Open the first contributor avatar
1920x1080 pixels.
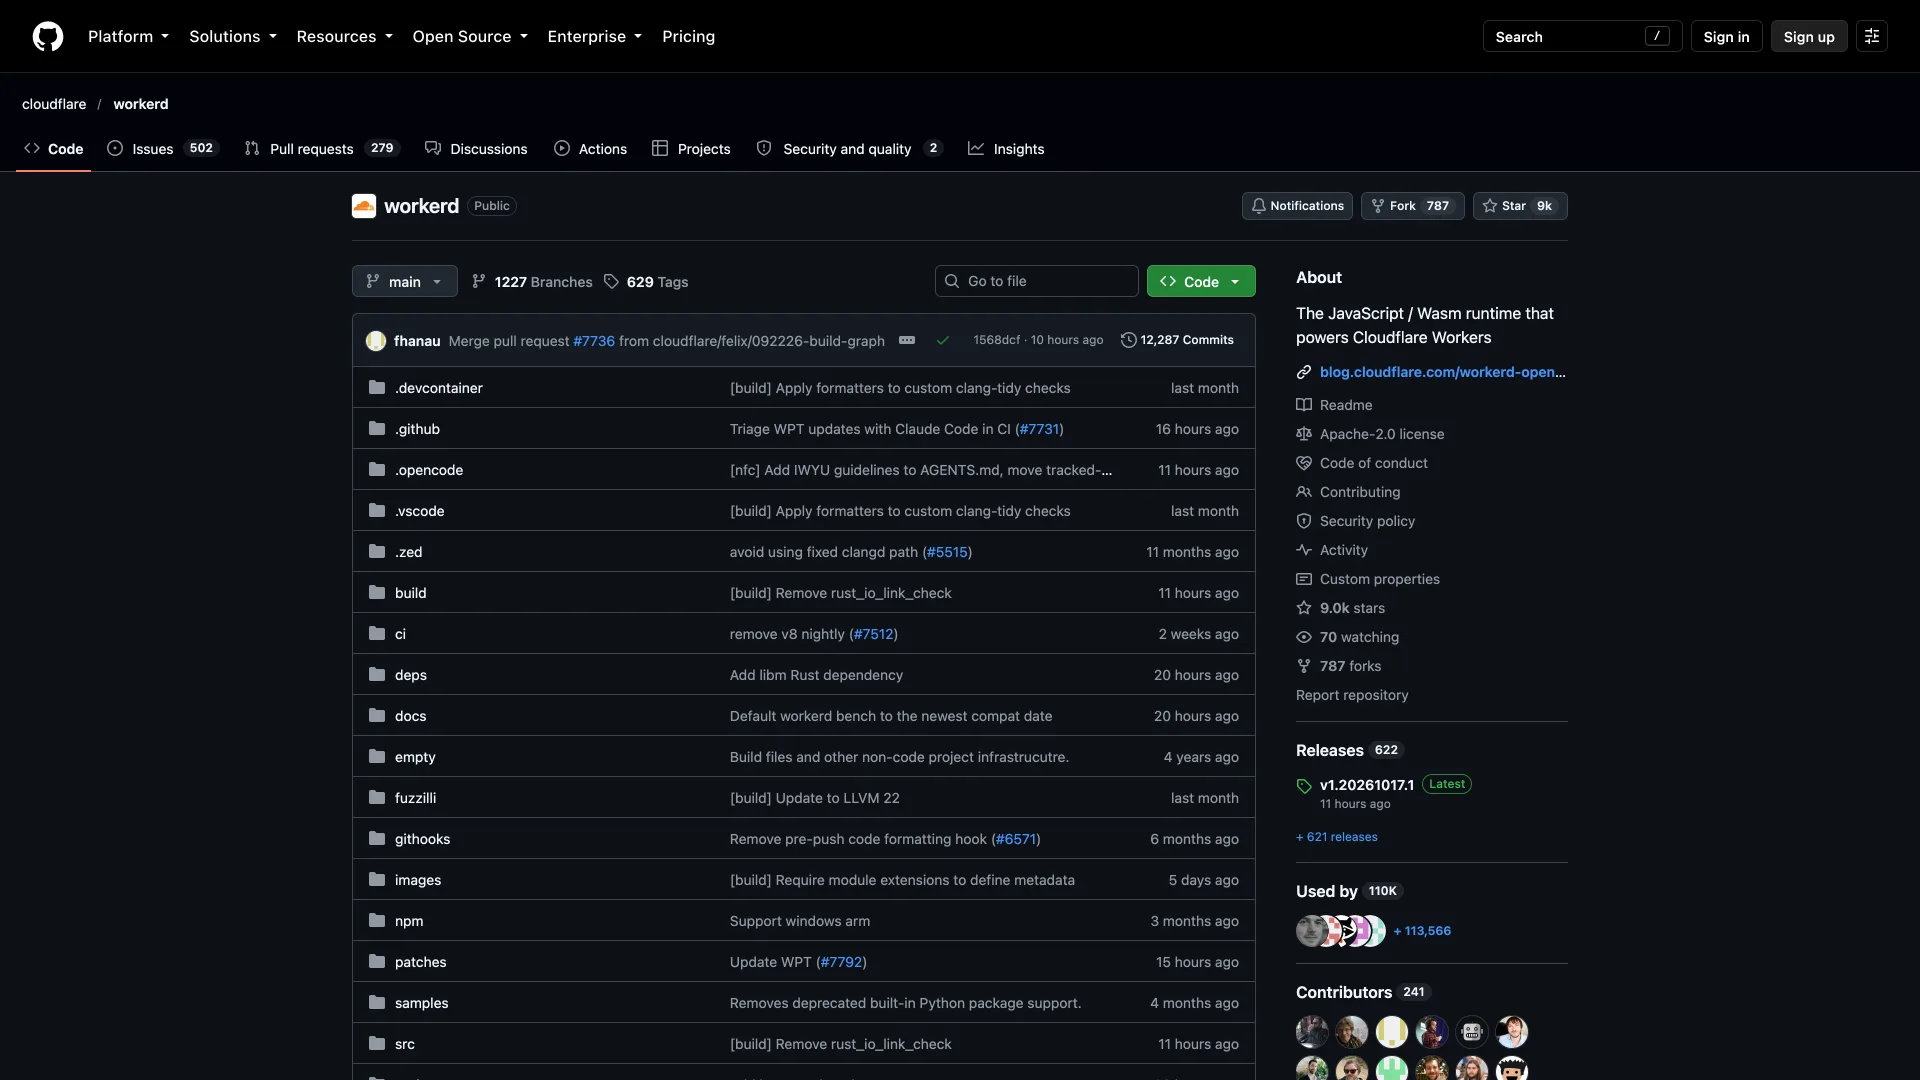pos(1312,1031)
